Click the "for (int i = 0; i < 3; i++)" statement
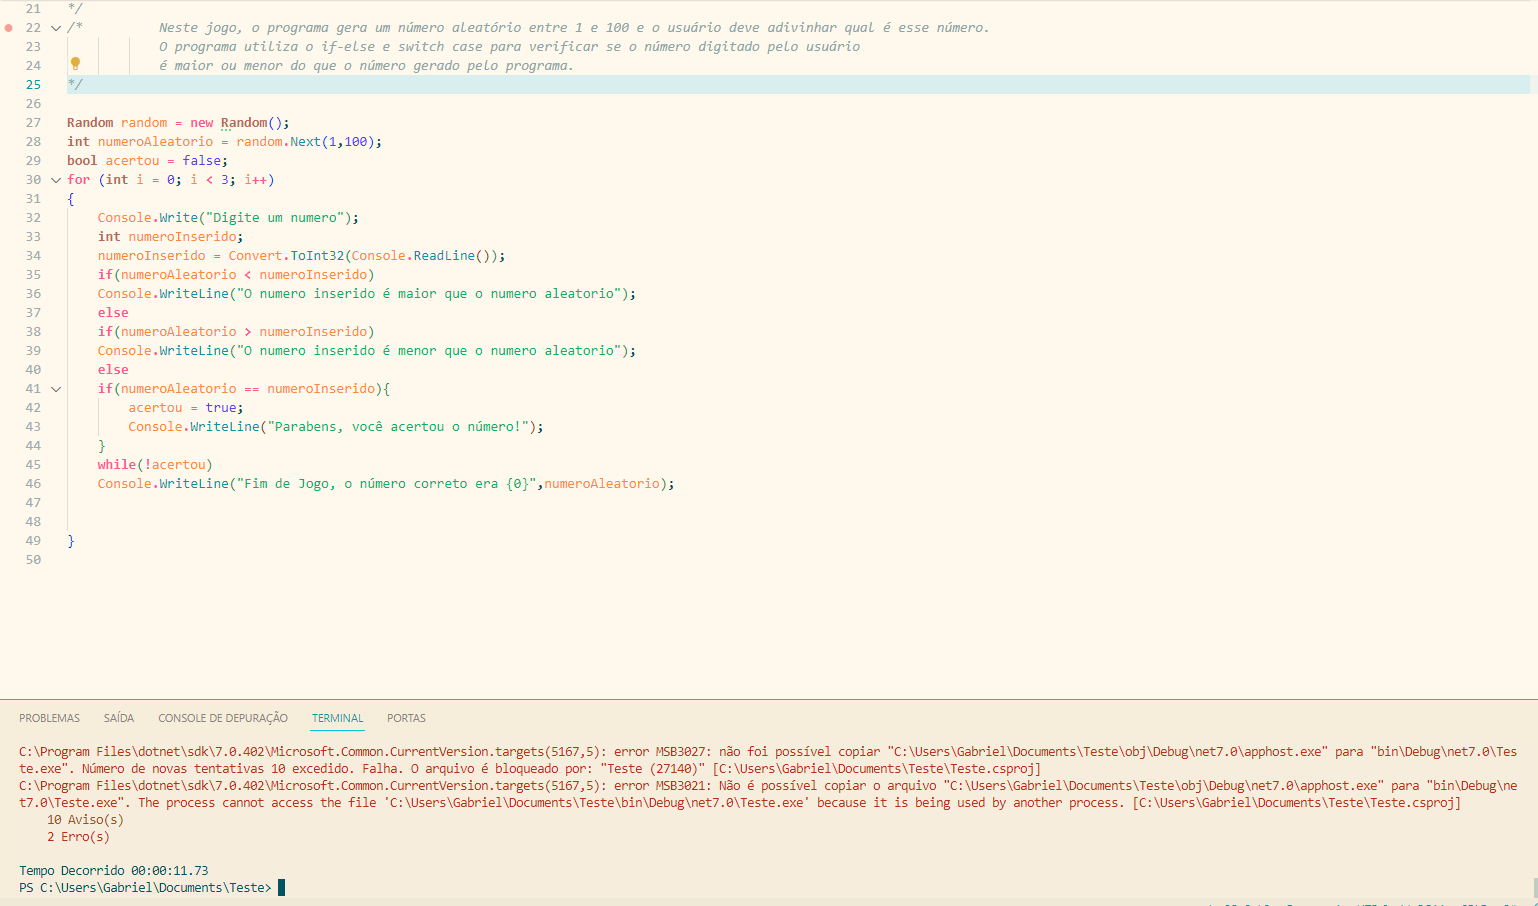This screenshot has height=906, width=1538. (170, 180)
